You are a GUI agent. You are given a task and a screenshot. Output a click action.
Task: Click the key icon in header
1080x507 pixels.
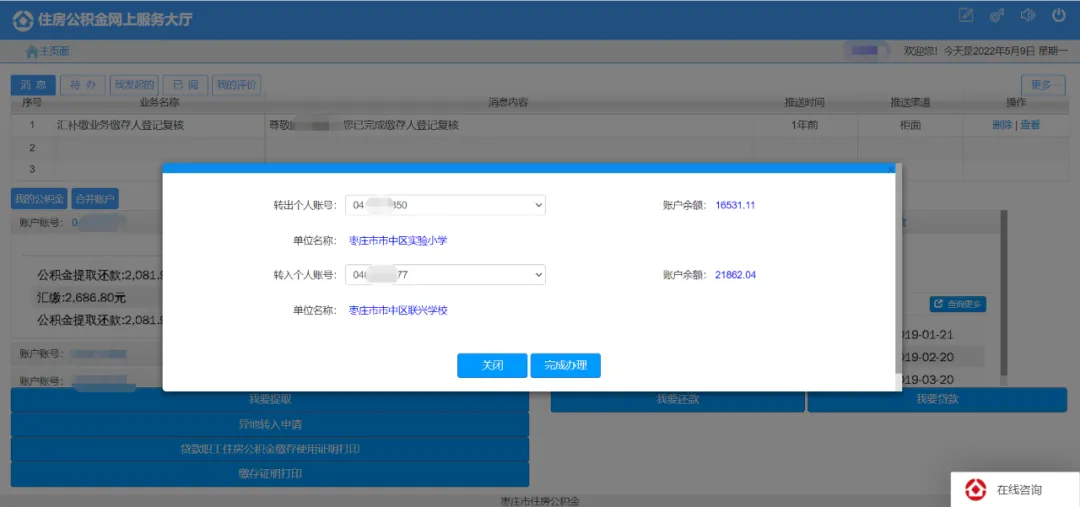tap(996, 15)
